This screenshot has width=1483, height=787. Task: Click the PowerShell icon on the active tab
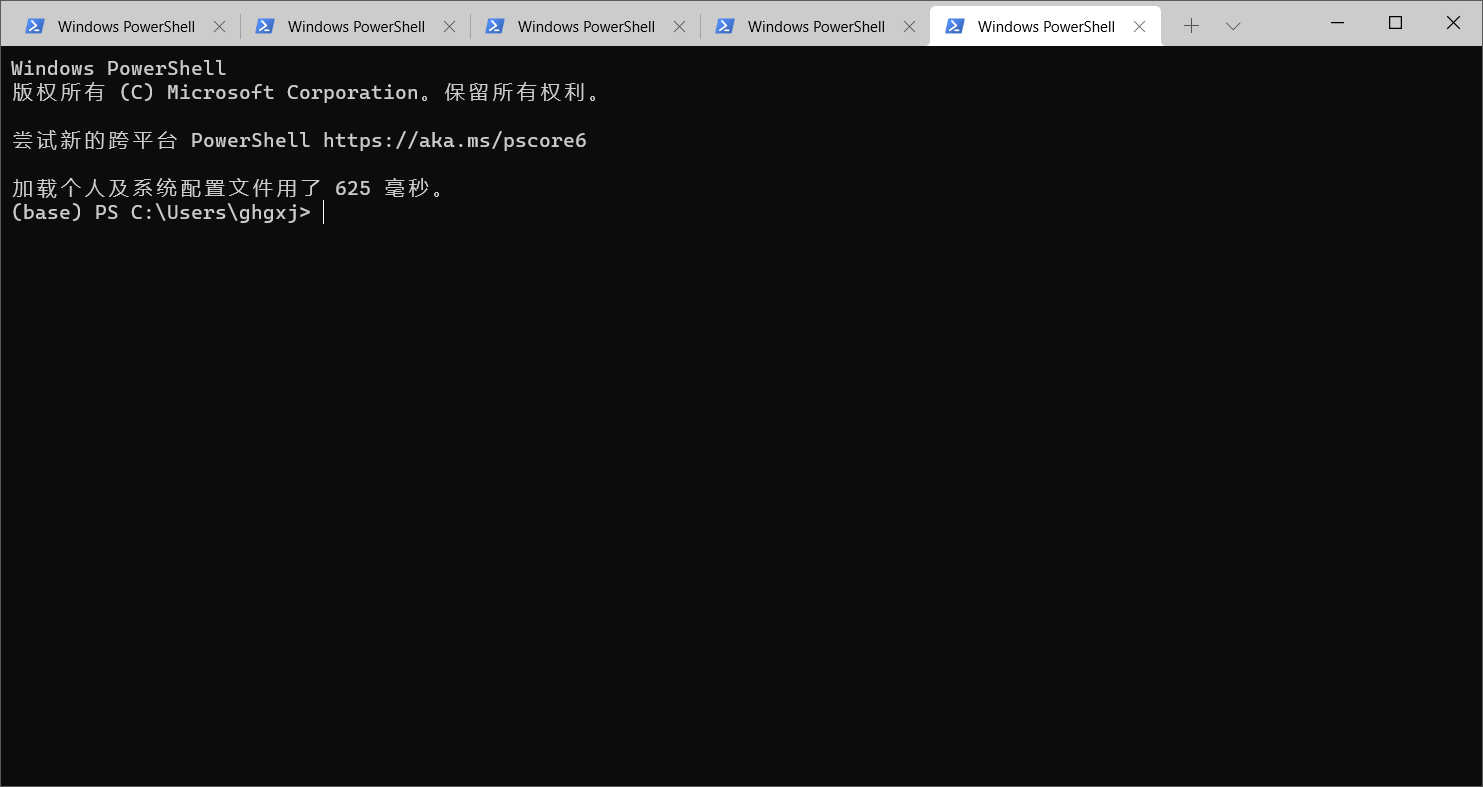(955, 27)
